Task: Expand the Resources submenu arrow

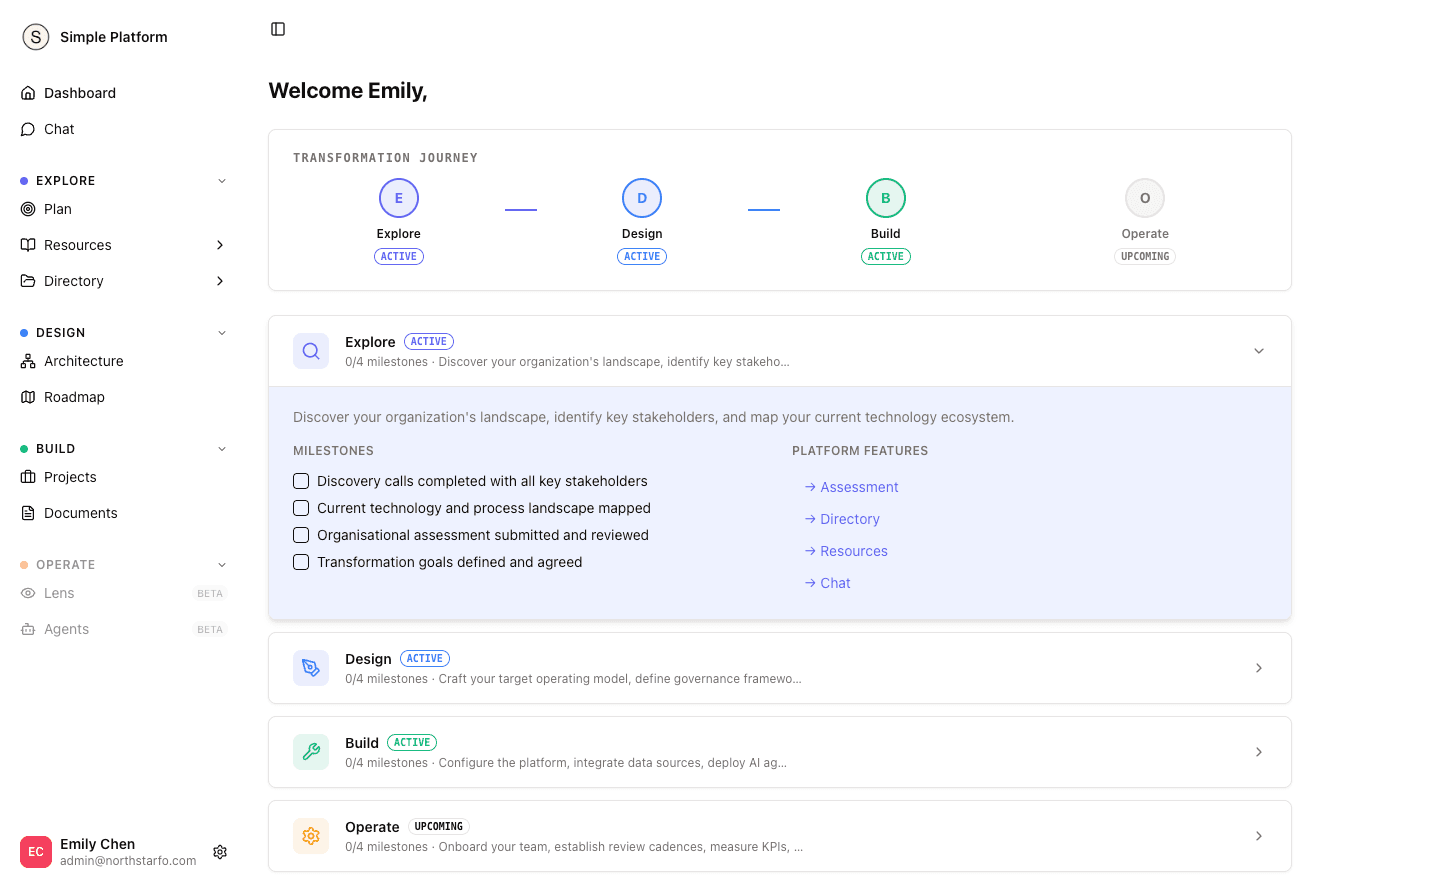Action: pos(220,245)
